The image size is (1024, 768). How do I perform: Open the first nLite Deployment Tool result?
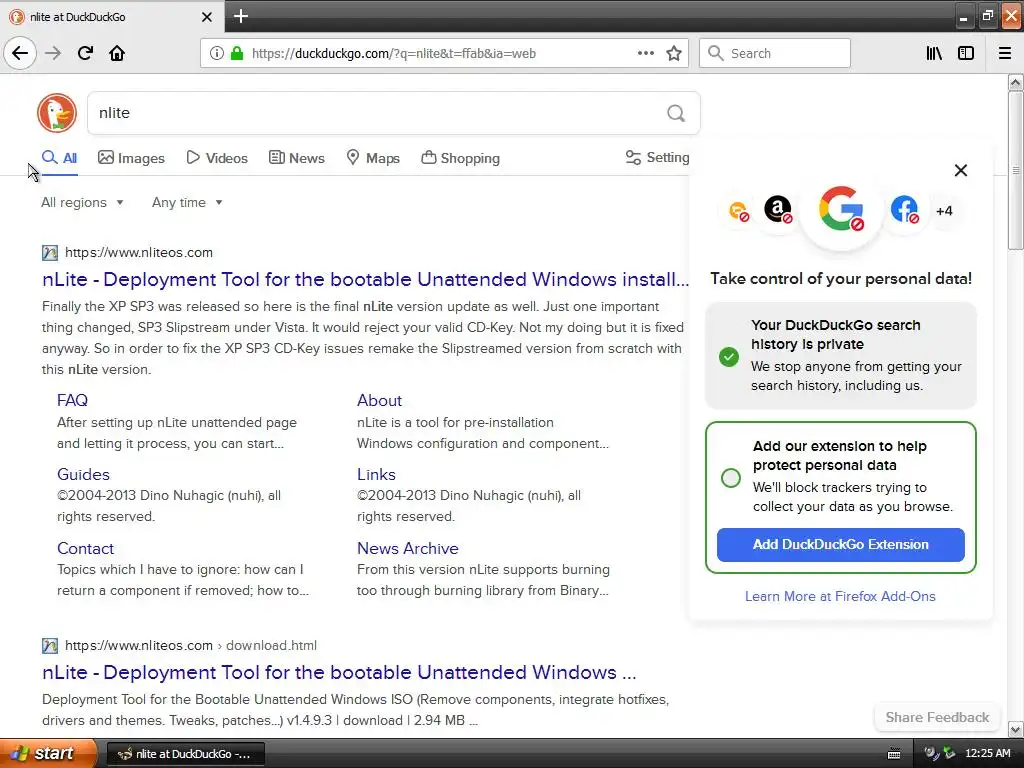366,280
